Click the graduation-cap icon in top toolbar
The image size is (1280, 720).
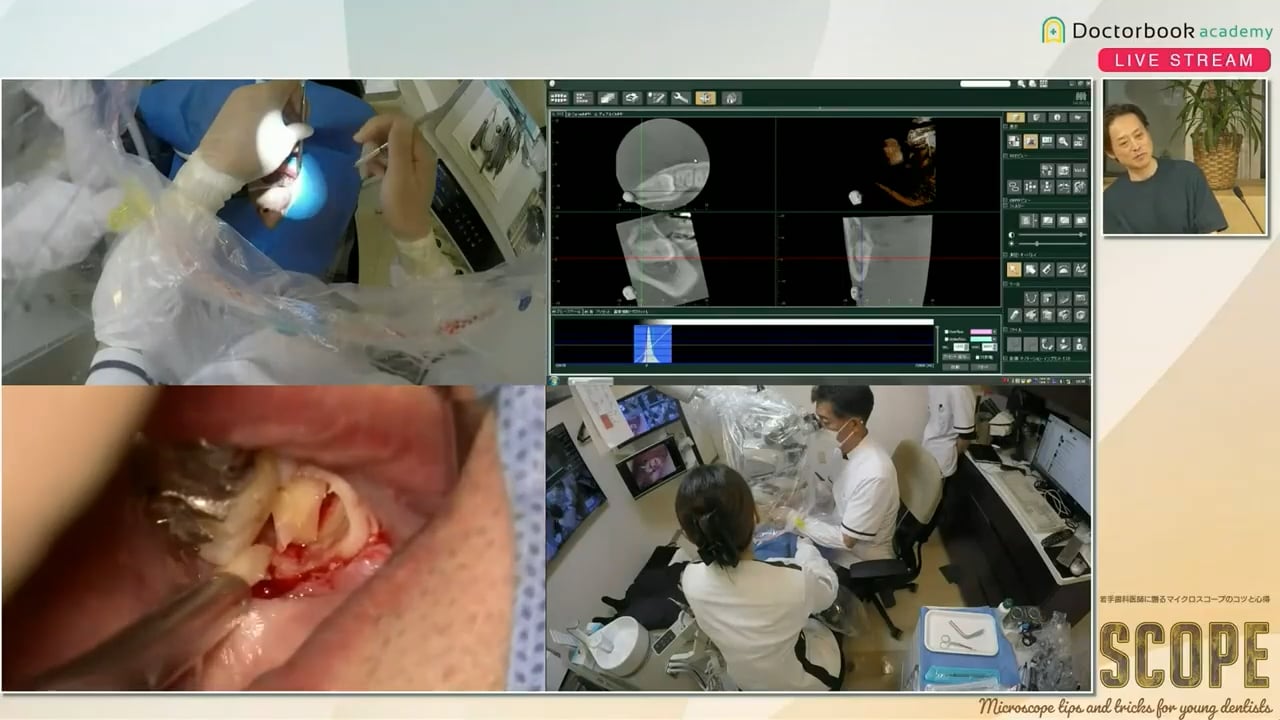[x=632, y=98]
